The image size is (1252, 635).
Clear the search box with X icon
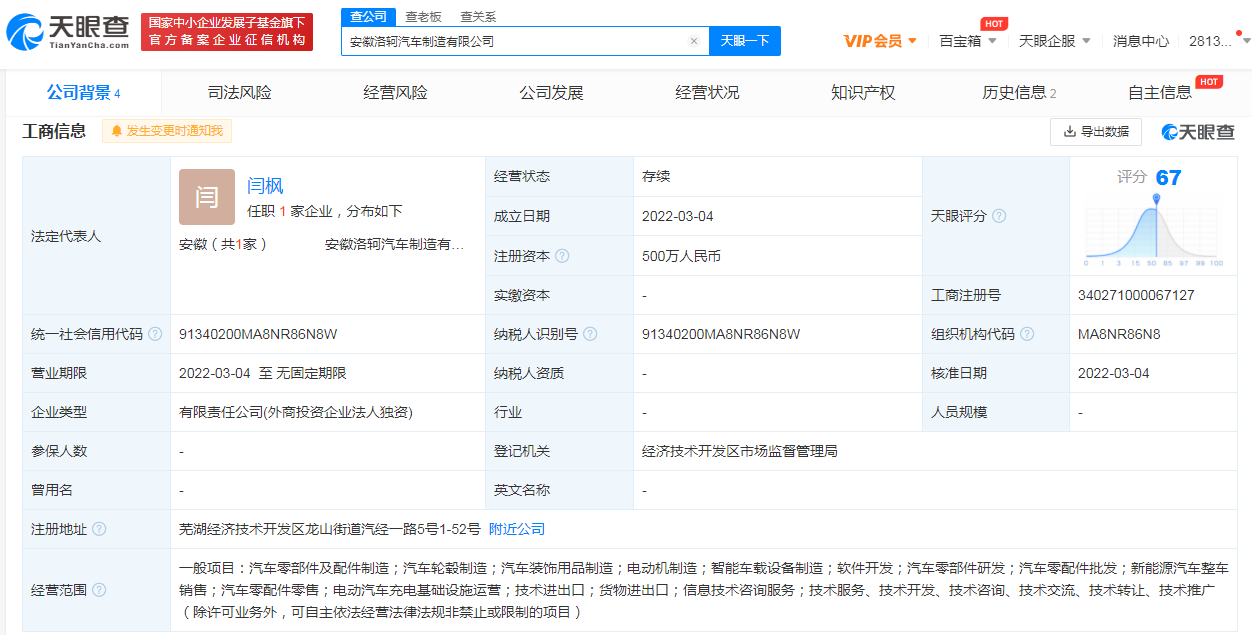[x=694, y=41]
